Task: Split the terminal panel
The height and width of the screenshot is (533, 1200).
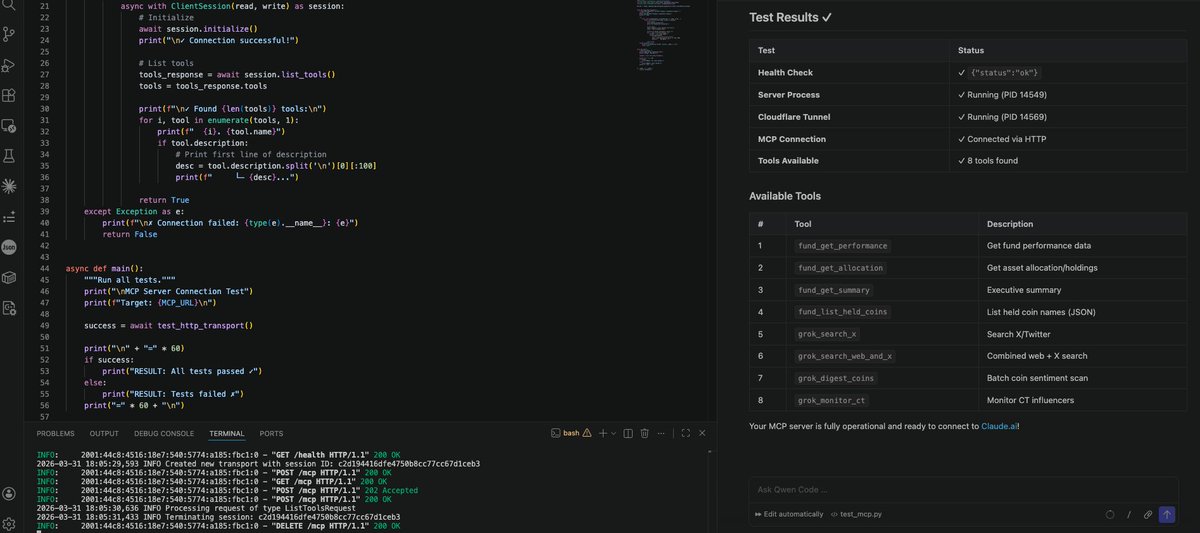Action: click(627, 433)
